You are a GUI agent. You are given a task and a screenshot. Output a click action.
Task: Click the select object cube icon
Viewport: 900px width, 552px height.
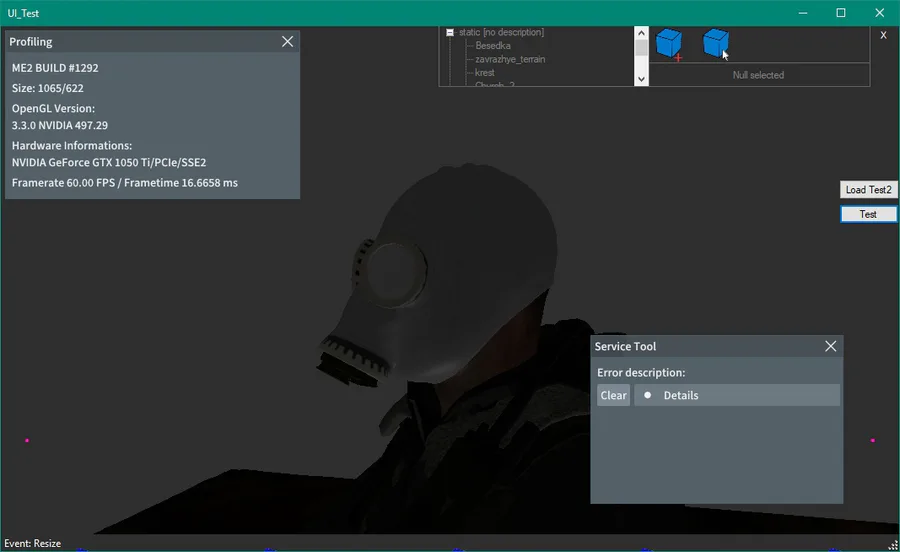tap(716, 44)
